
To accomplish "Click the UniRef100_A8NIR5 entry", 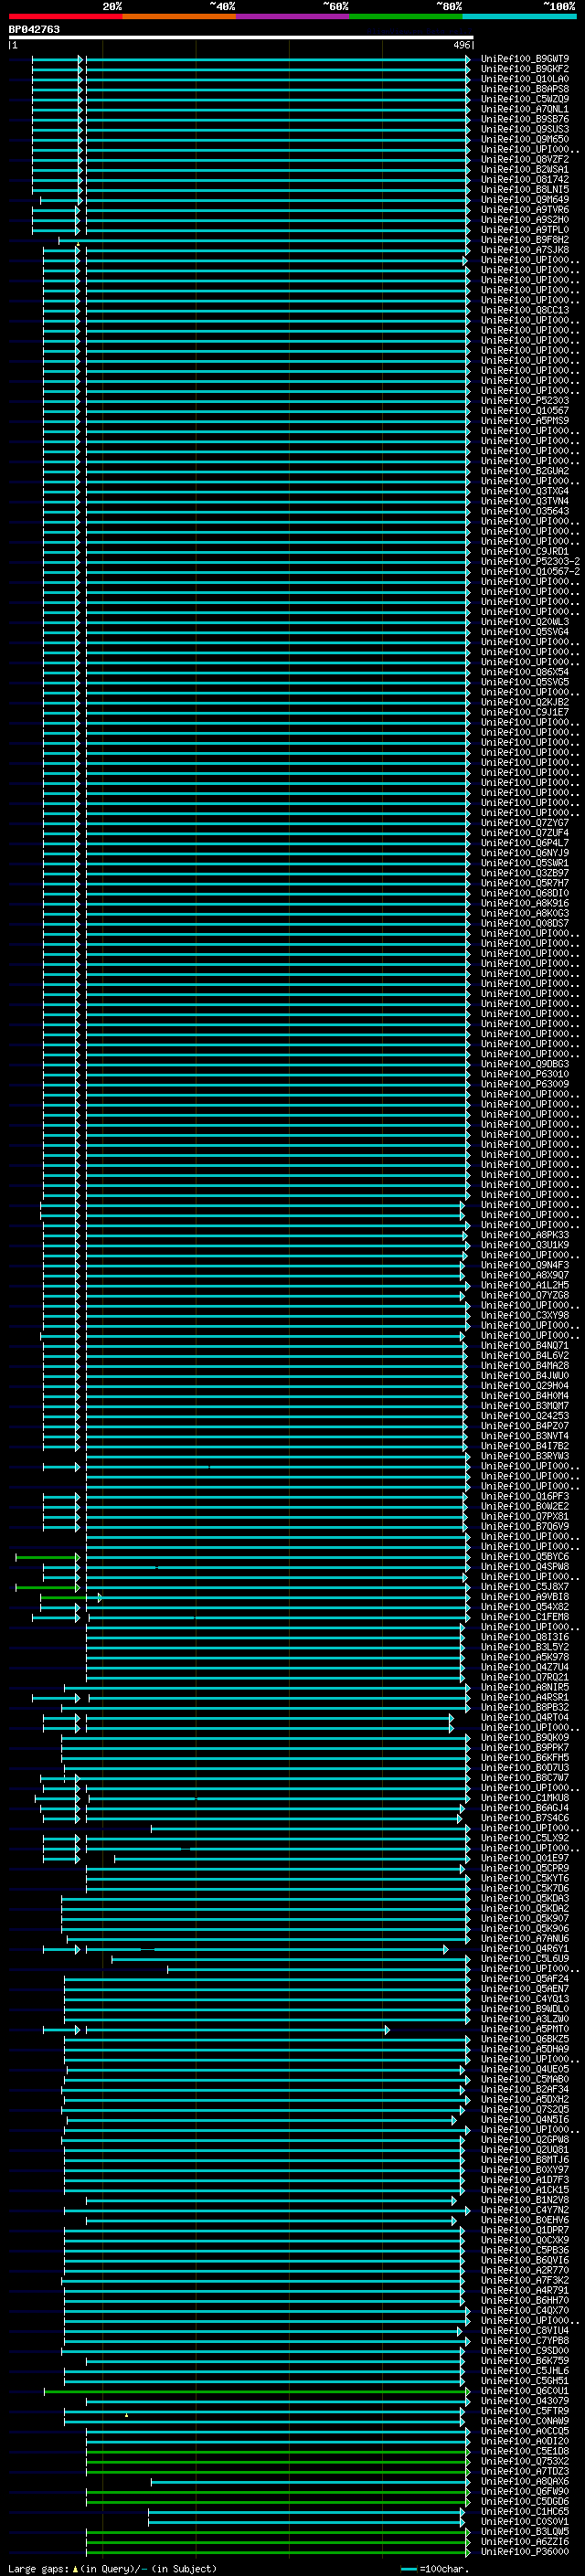I will tap(524, 1687).
